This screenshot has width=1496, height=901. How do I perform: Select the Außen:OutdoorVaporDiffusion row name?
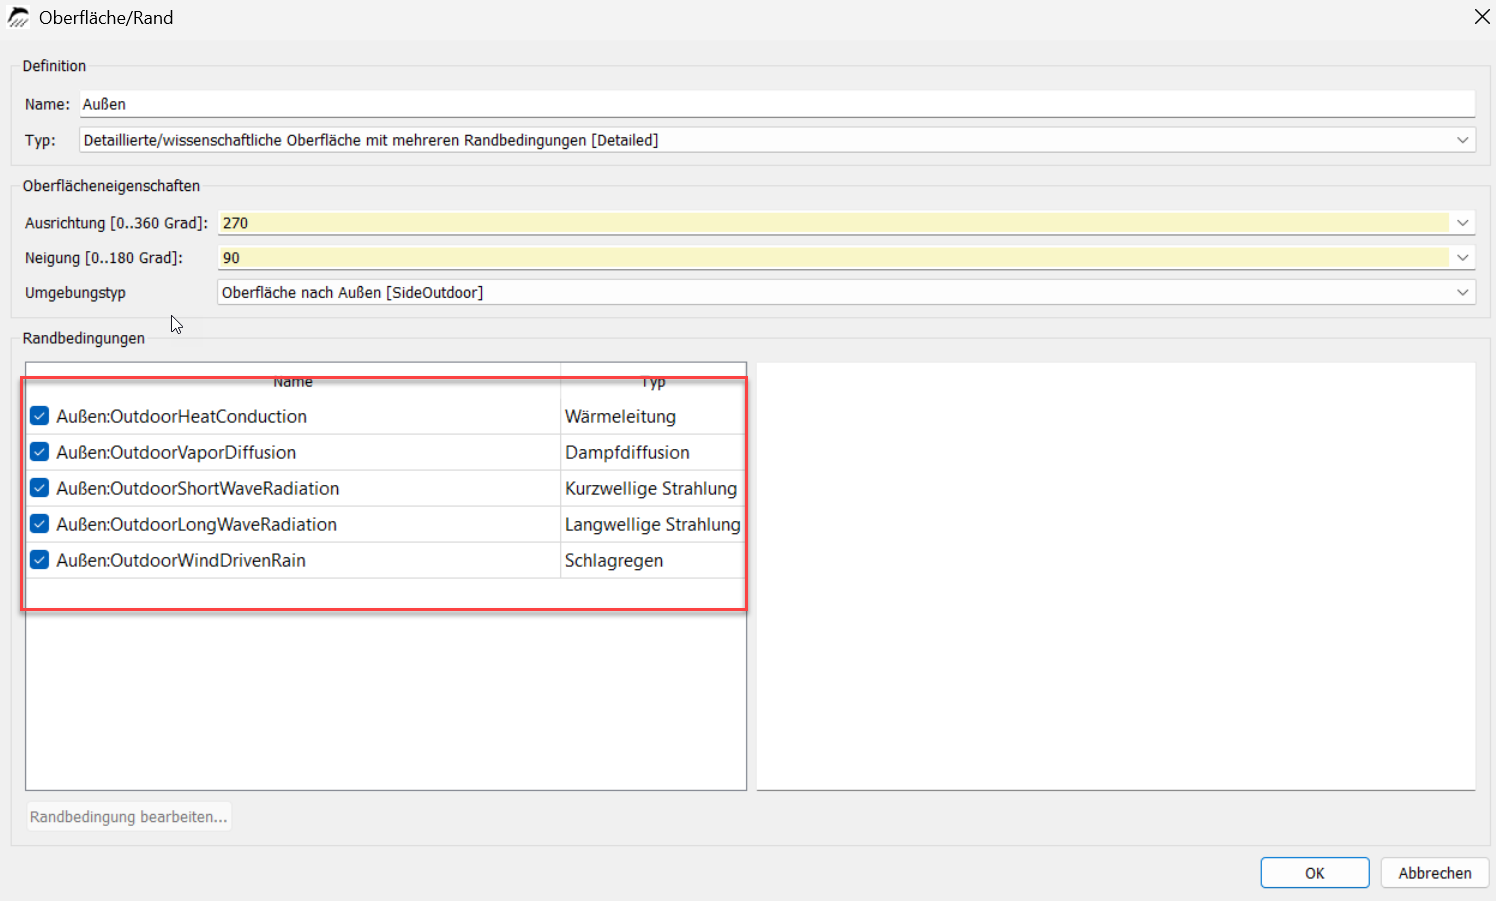coord(176,452)
